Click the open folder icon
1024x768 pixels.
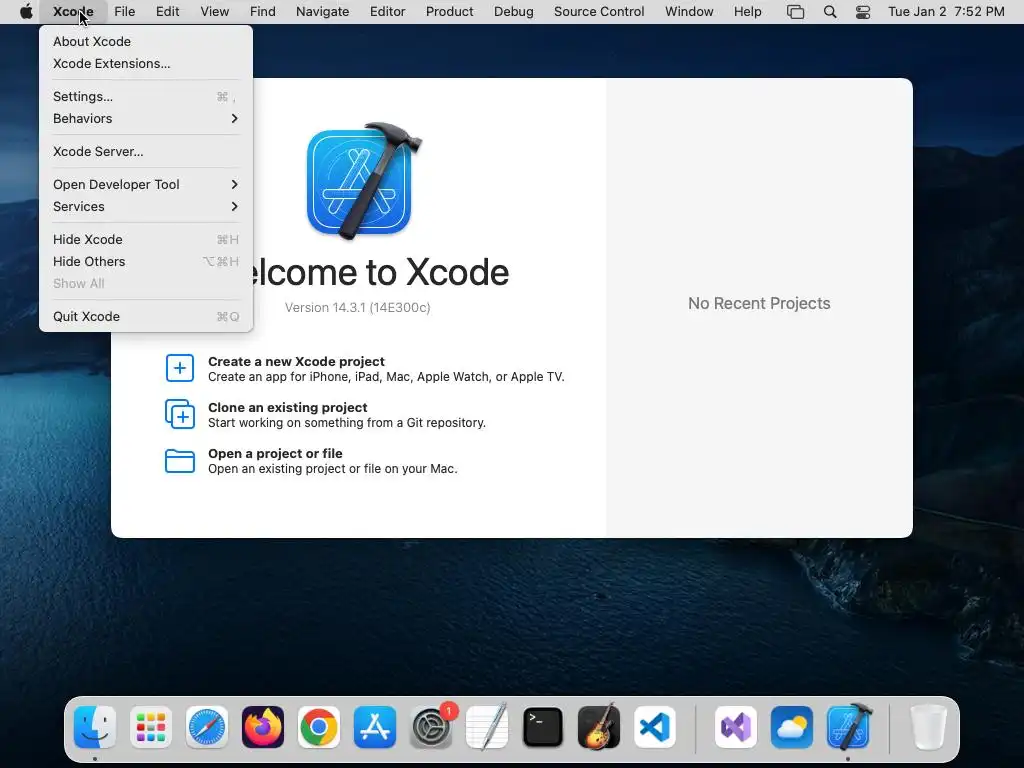click(x=180, y=460)
